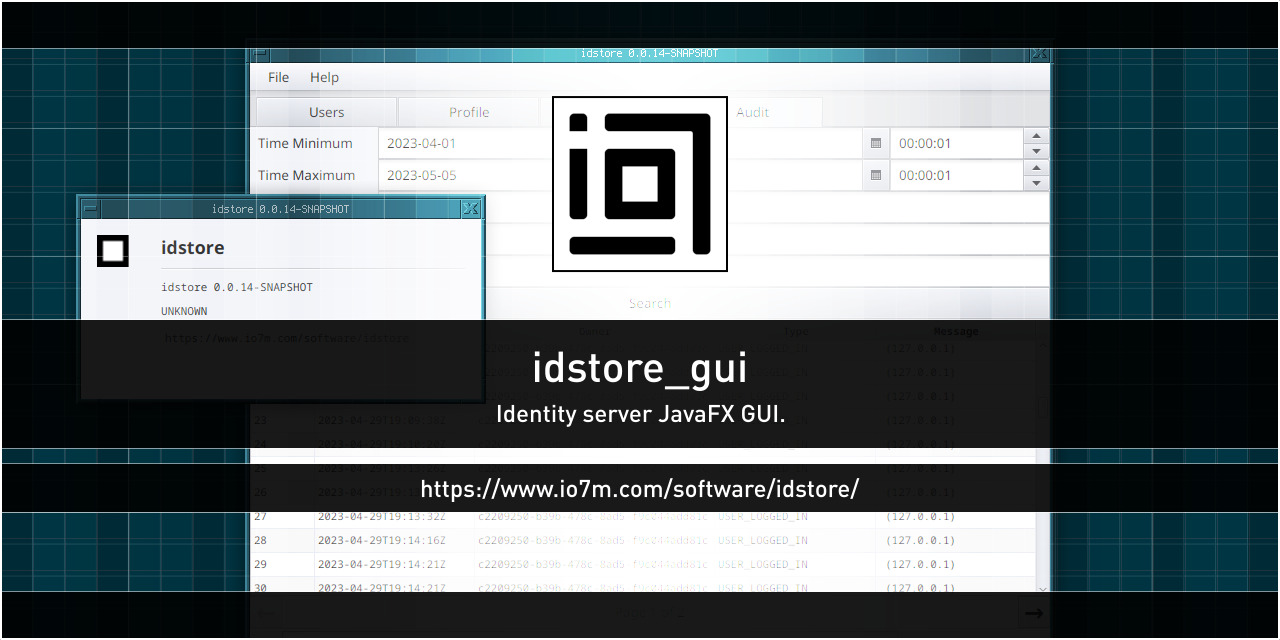The height and width of the screenshot is (640, 1280).
Task: Click the Time Maximum label
Action: click(x=307, y=175)
